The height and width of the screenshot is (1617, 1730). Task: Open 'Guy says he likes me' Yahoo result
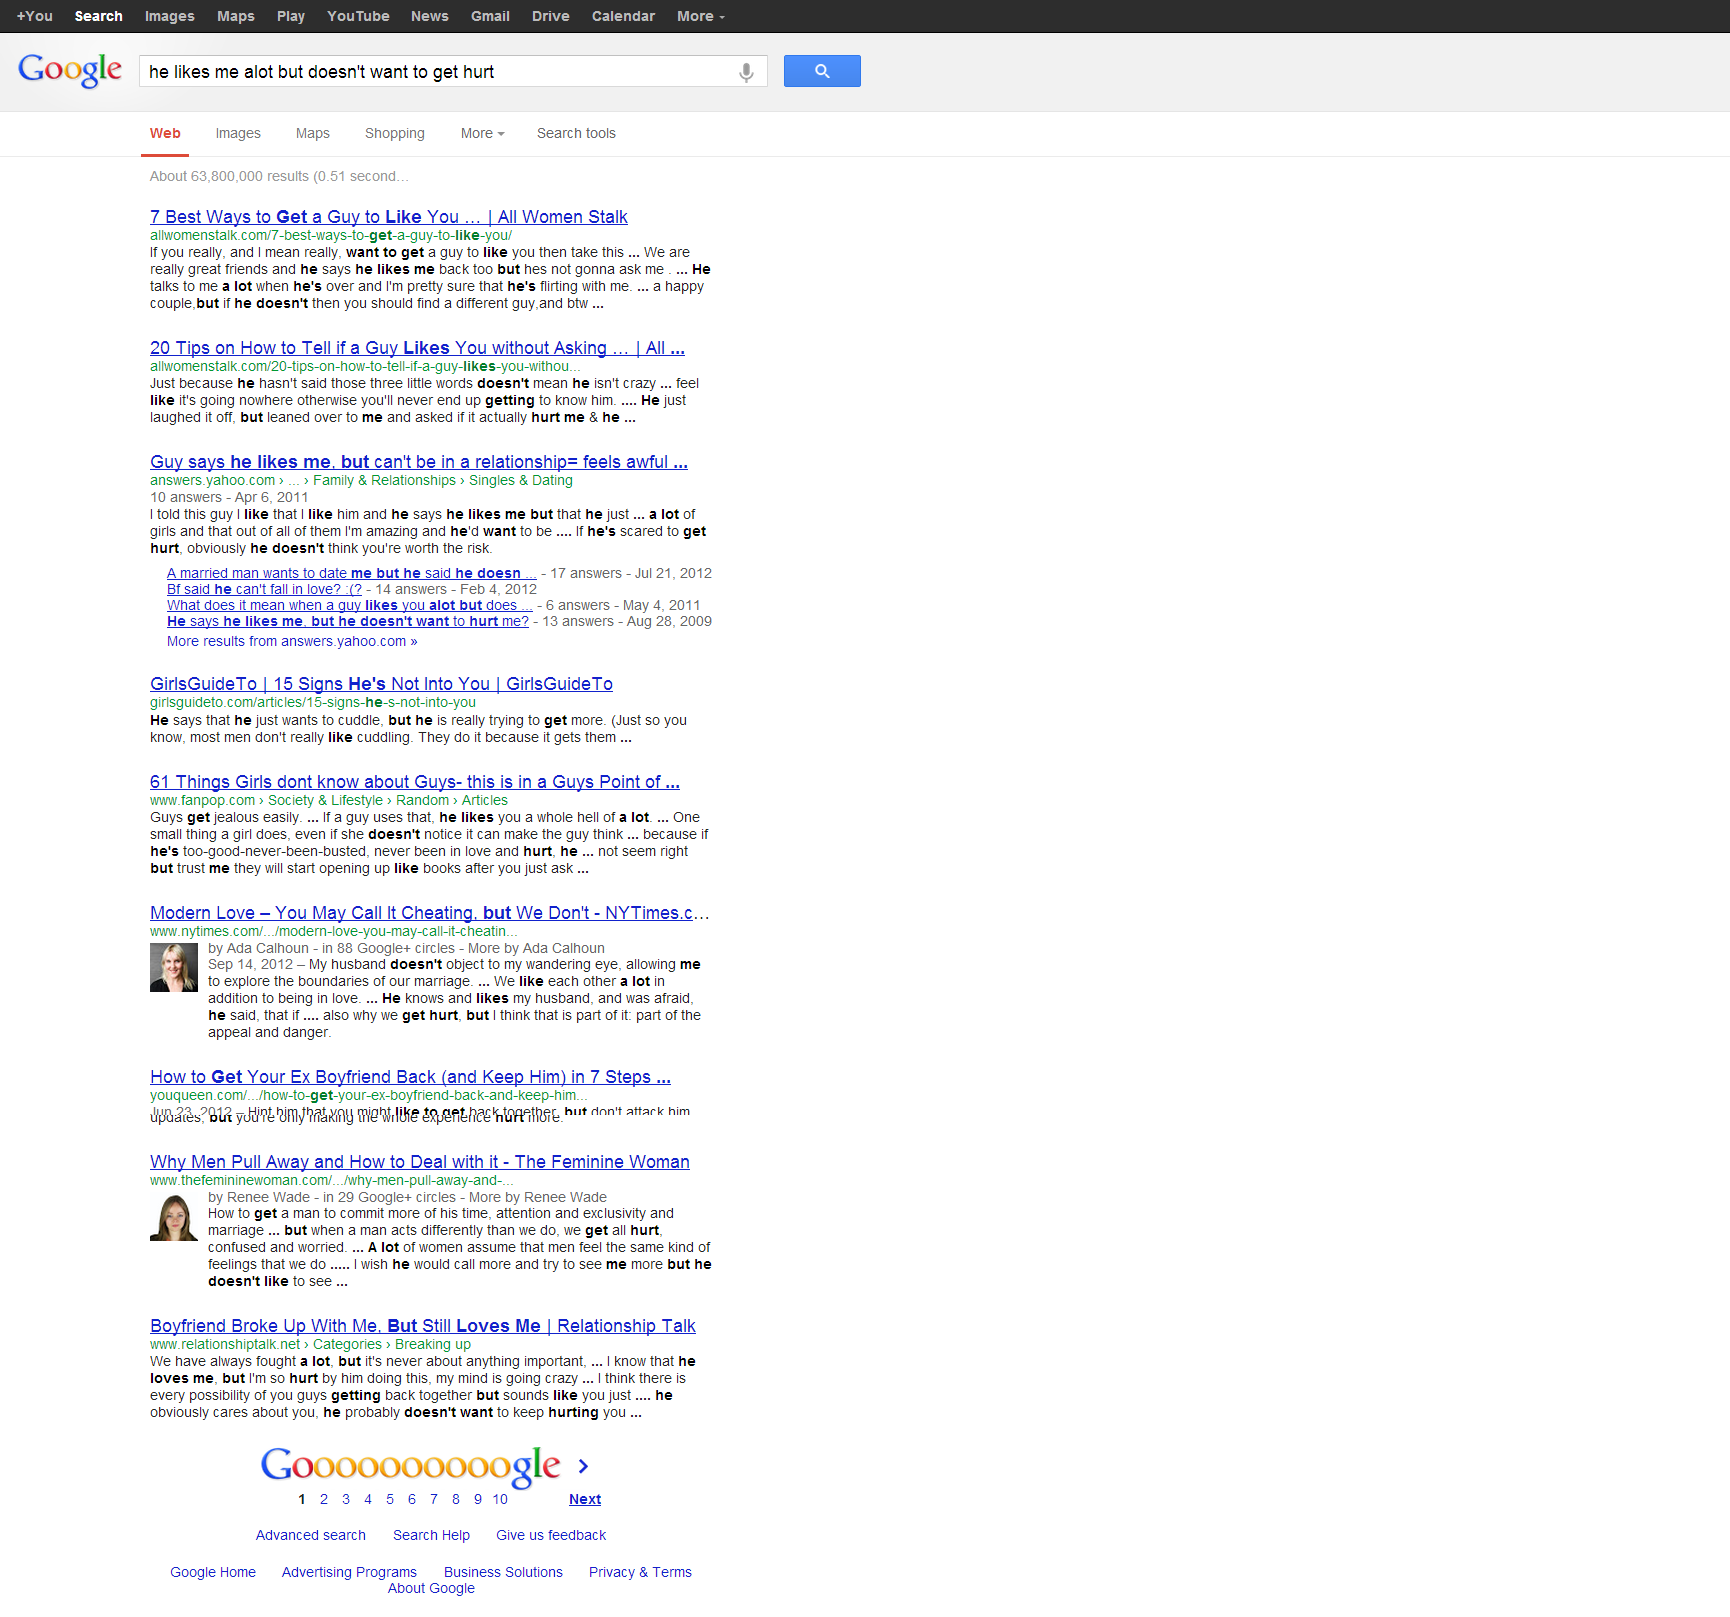[419, 462]
